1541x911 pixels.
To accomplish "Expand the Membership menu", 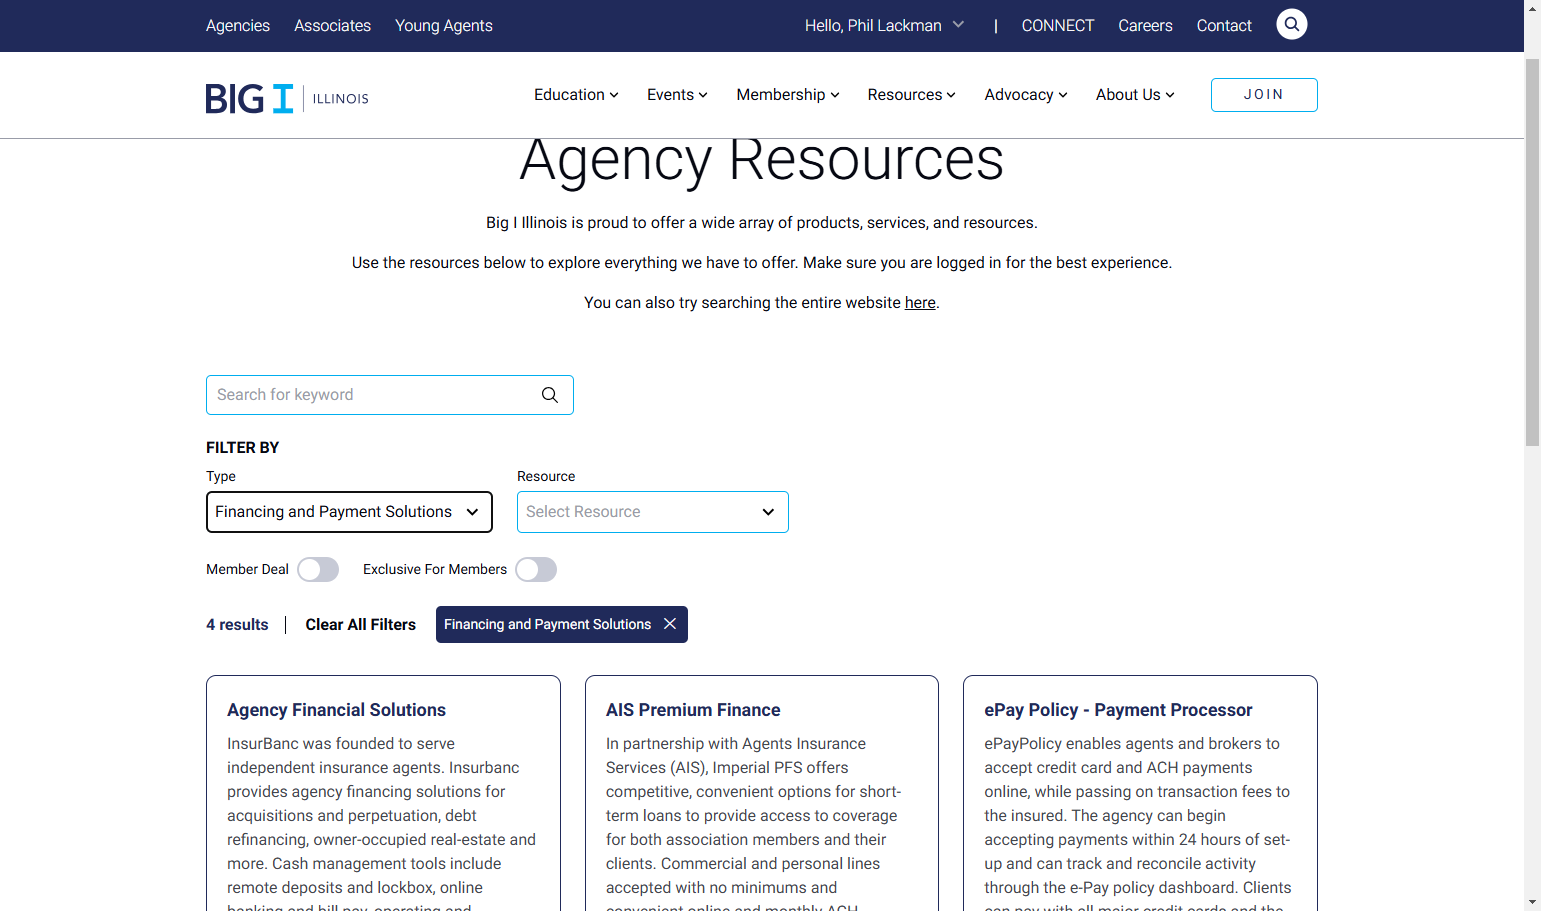I will tap(788, 95).
